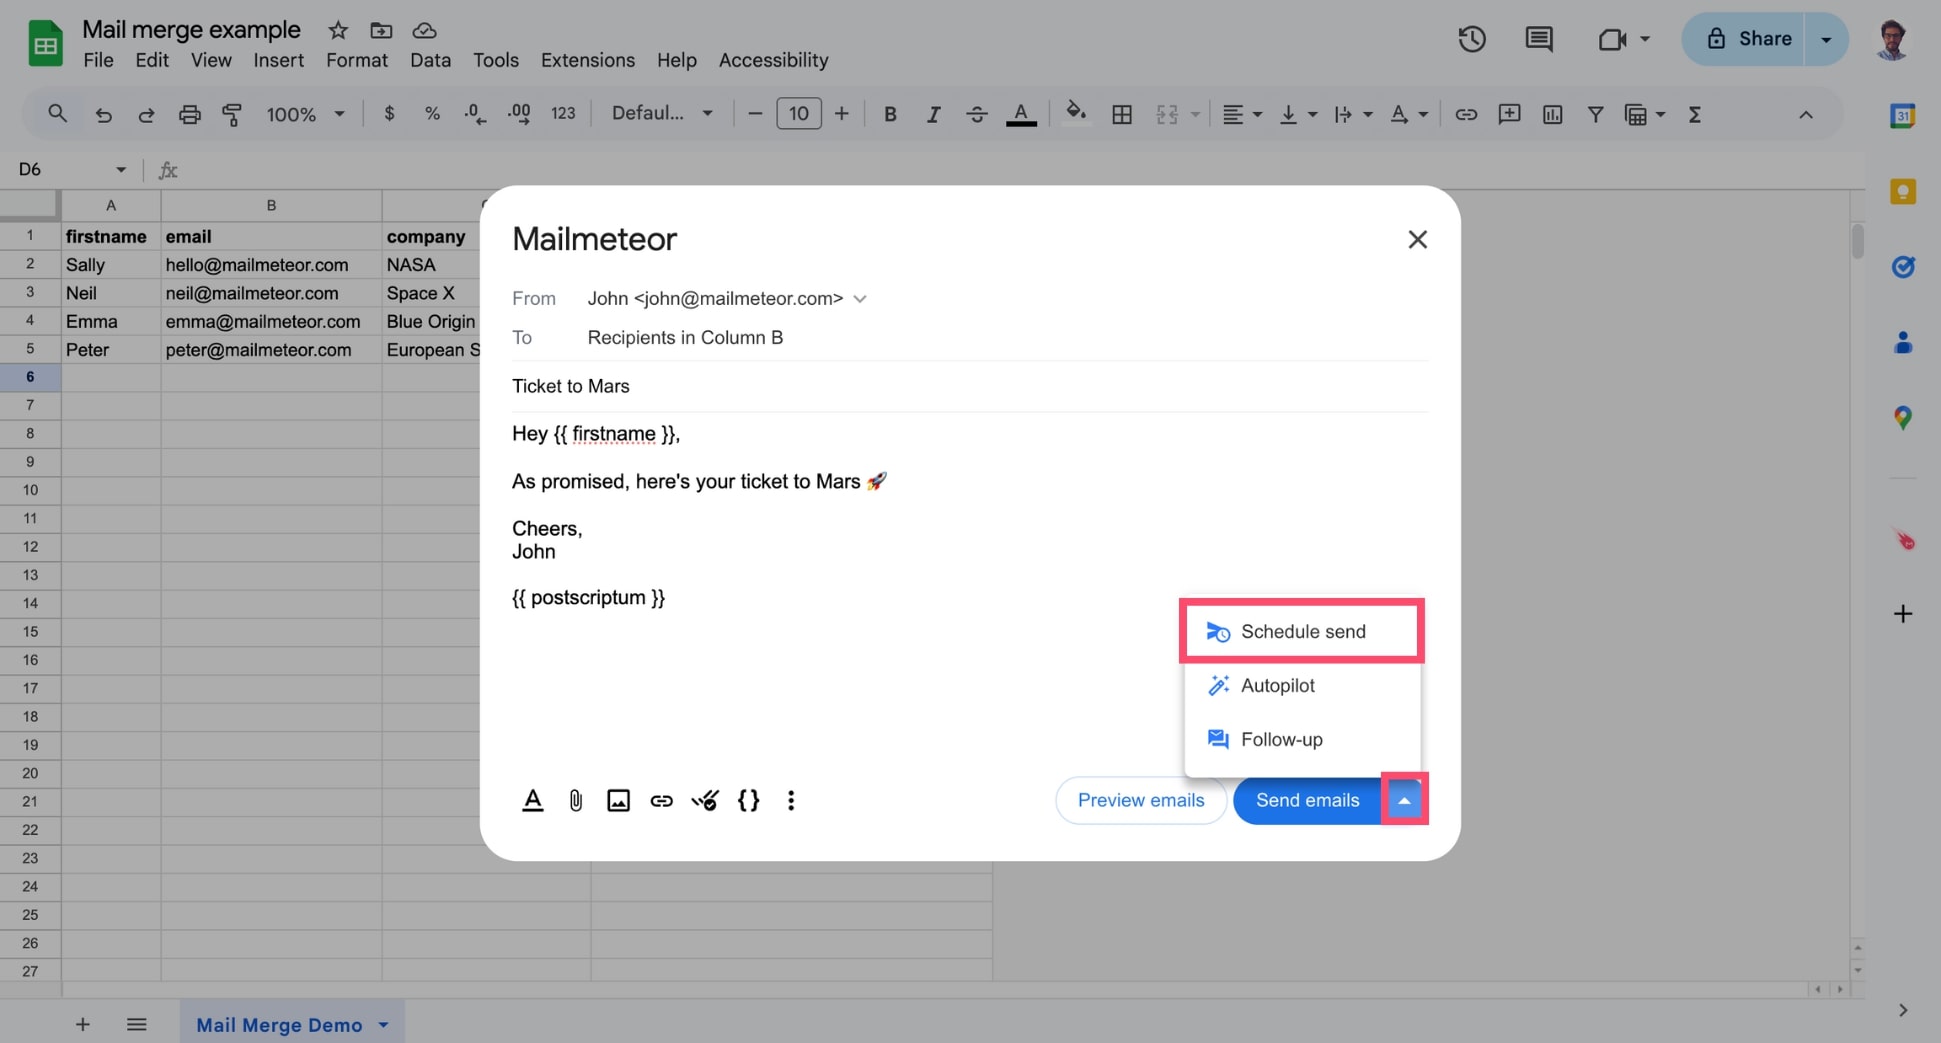Open Google Maps side panel
The image size is (1941, 1043).
coord(1902,418)
